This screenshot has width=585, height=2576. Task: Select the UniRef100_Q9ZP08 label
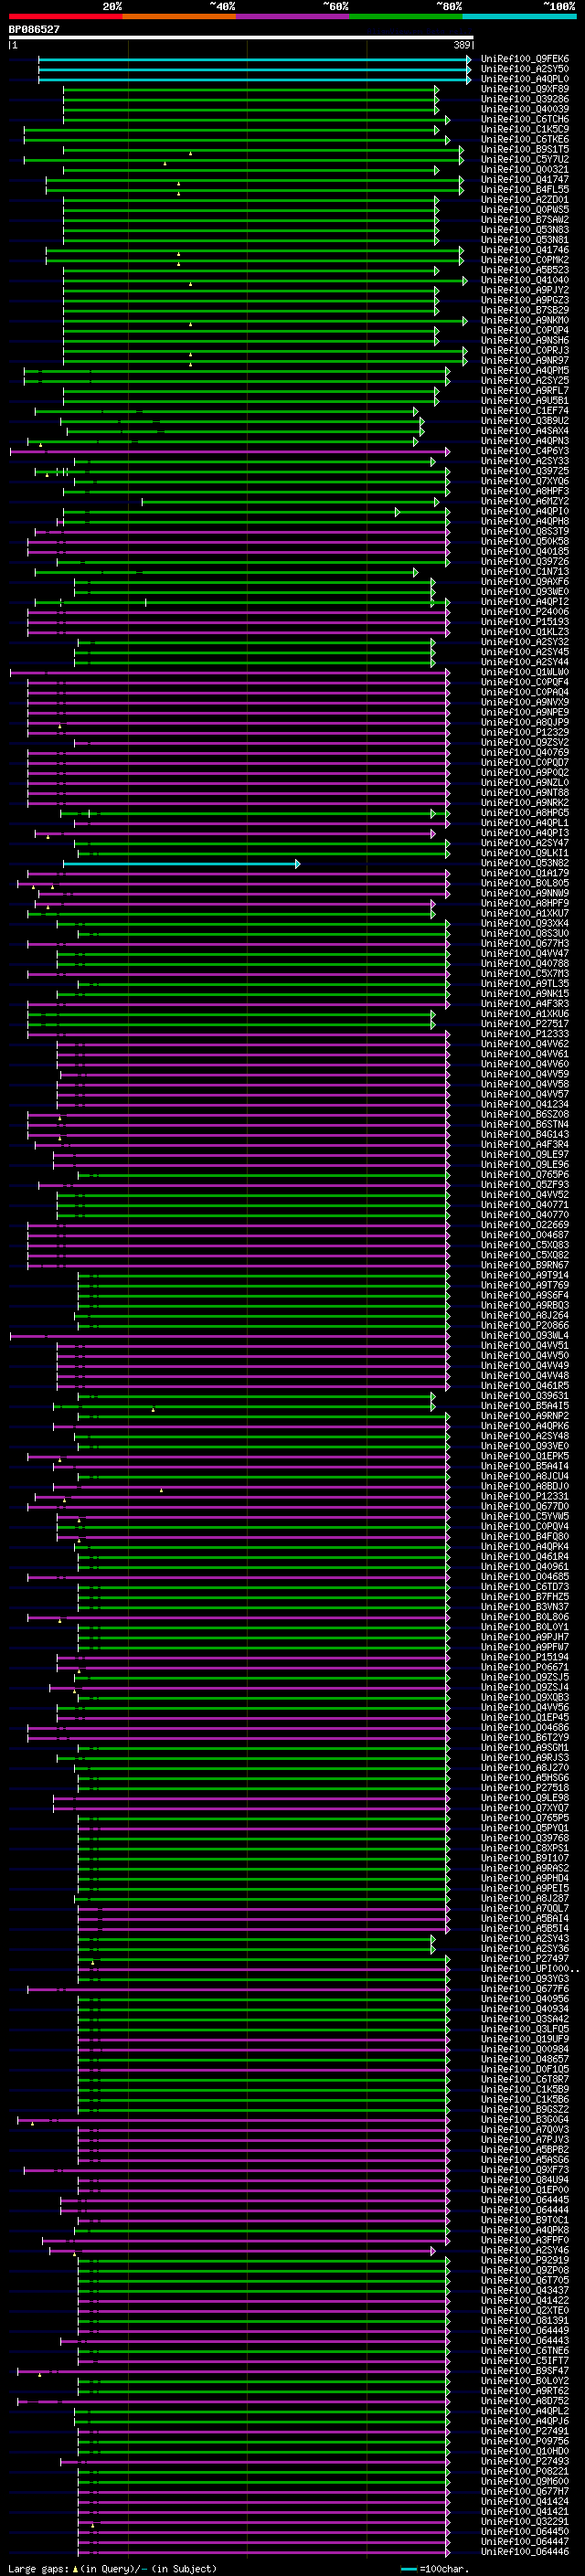coord(524,2272)
